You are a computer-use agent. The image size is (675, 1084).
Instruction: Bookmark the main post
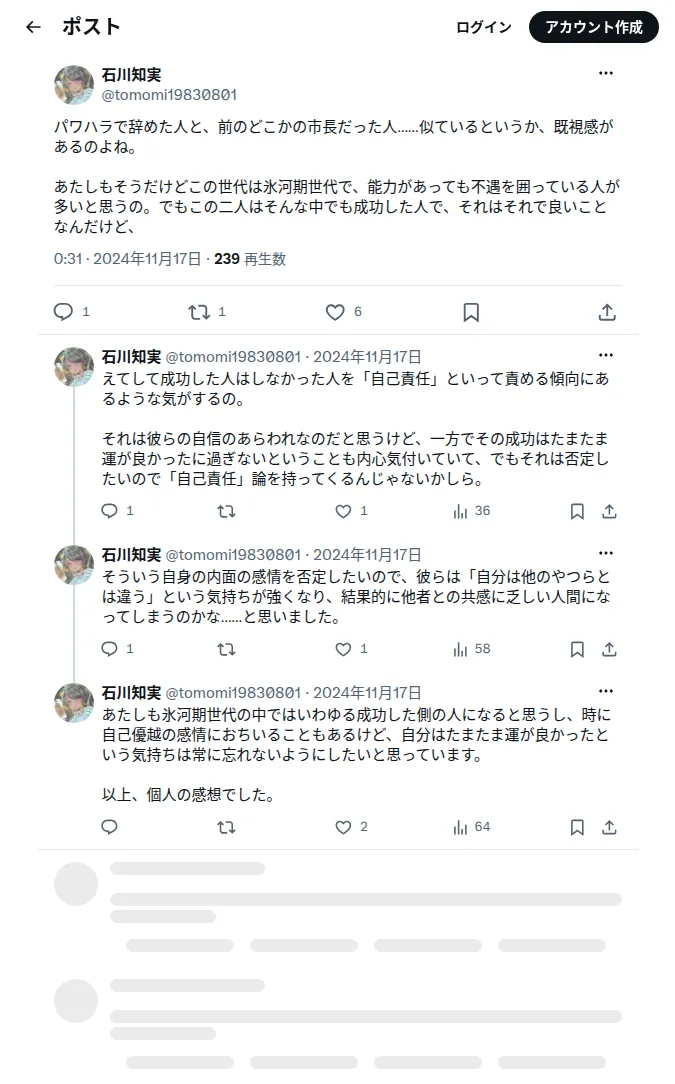tap(471, 312)
